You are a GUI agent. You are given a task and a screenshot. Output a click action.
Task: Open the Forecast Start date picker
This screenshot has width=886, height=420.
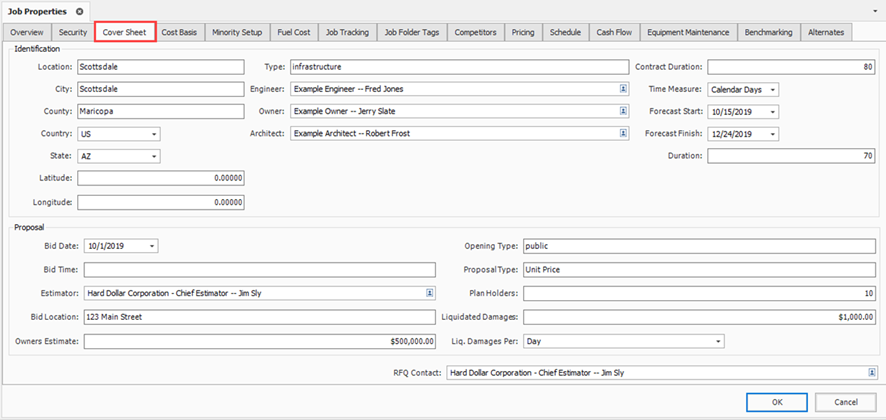click(773, 111)
